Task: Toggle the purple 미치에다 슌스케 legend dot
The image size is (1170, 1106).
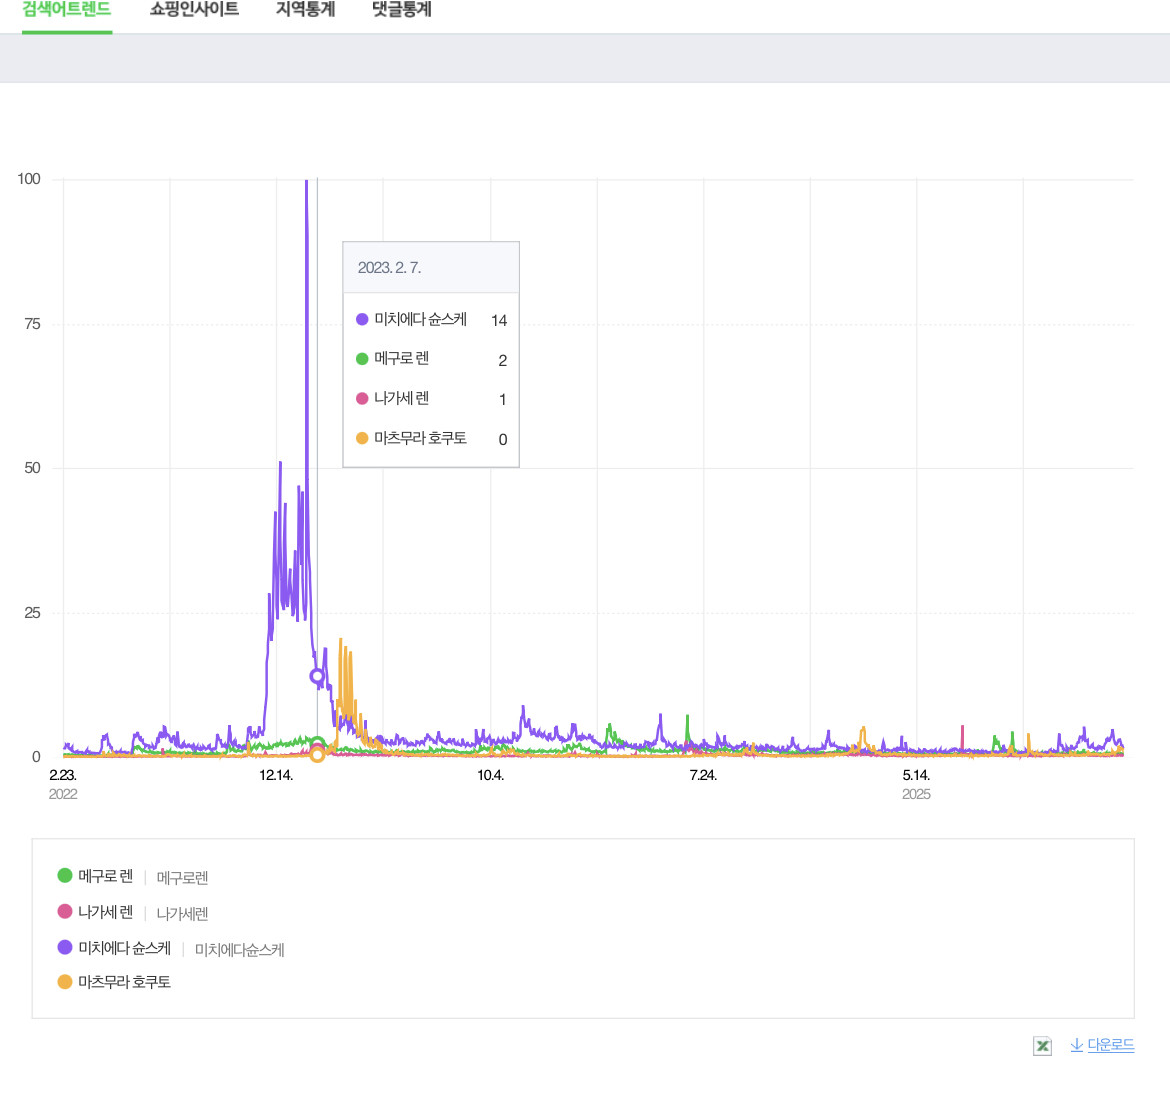Action: [x=65, y=947]
